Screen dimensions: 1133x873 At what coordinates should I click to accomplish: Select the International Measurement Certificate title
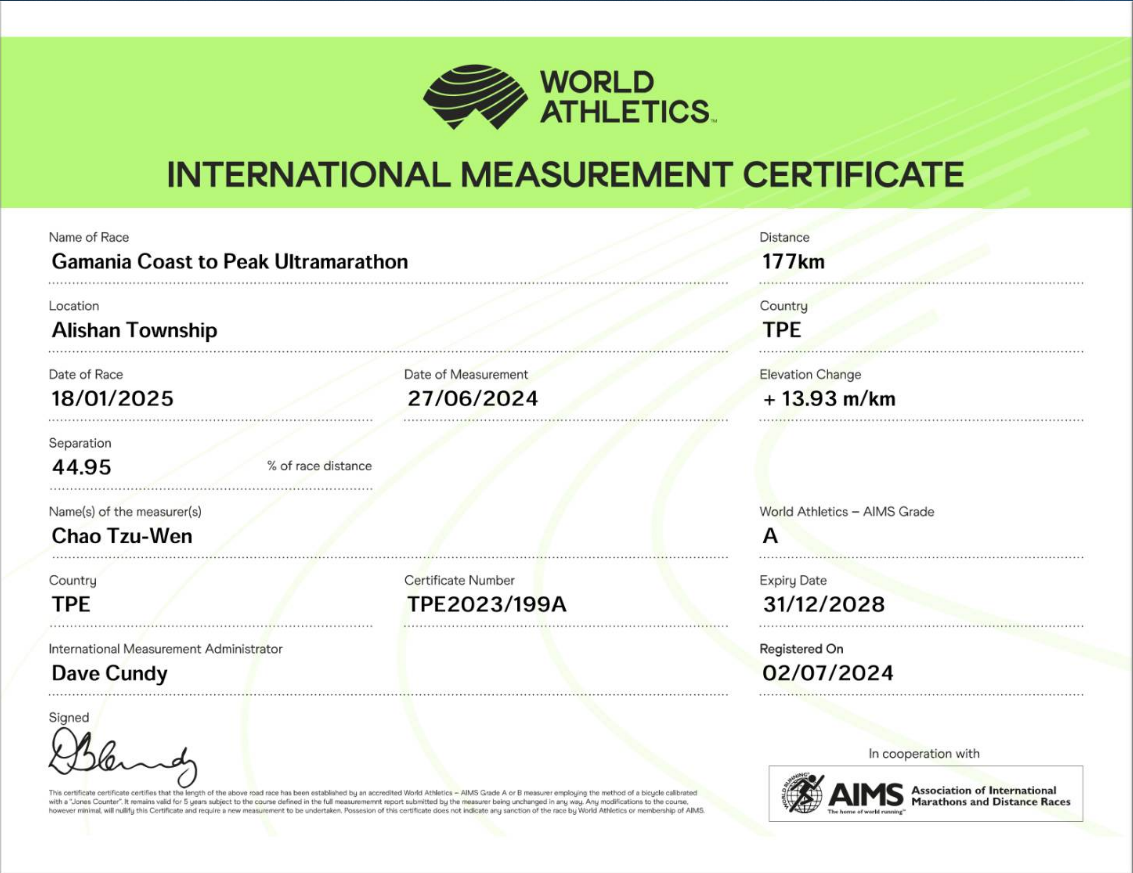(x=565, y=175)
